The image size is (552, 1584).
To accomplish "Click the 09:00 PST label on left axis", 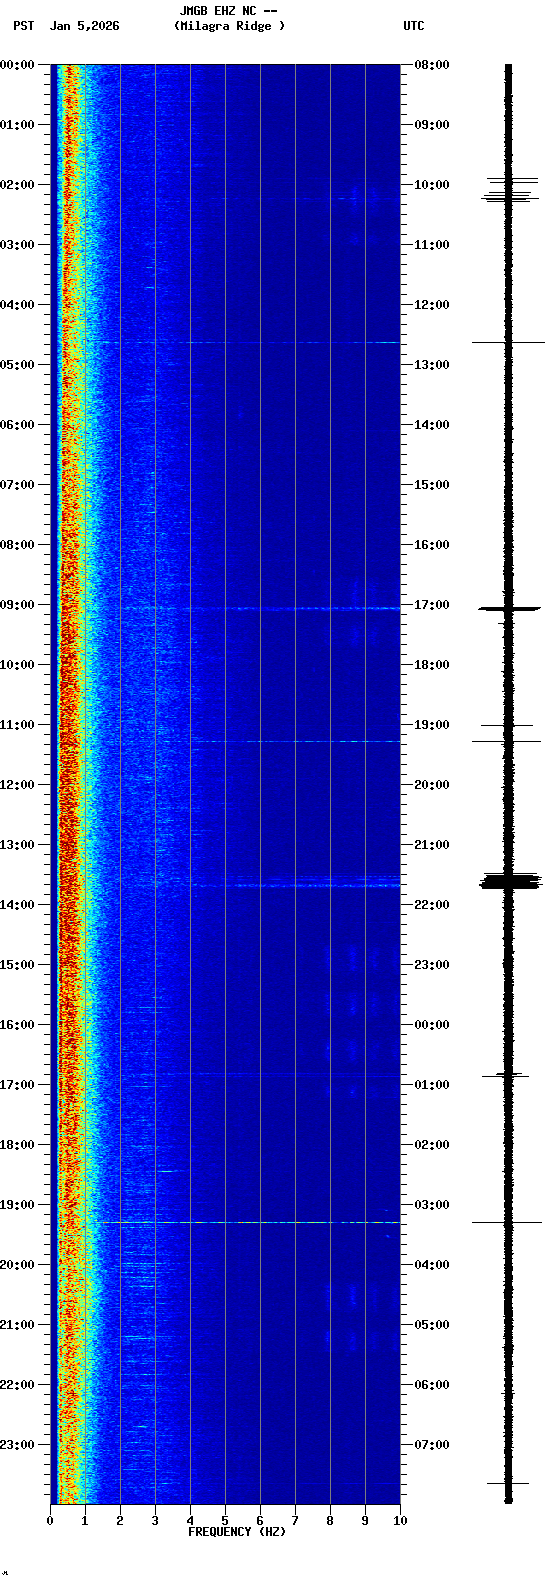I will 18,605.
